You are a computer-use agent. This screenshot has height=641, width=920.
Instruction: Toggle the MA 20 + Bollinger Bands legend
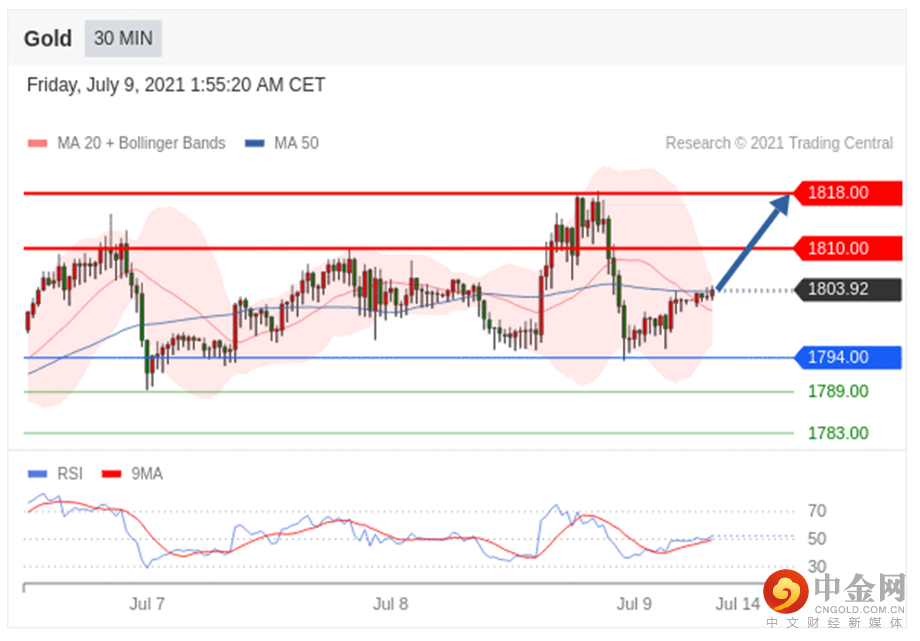(x=126, y=143)
